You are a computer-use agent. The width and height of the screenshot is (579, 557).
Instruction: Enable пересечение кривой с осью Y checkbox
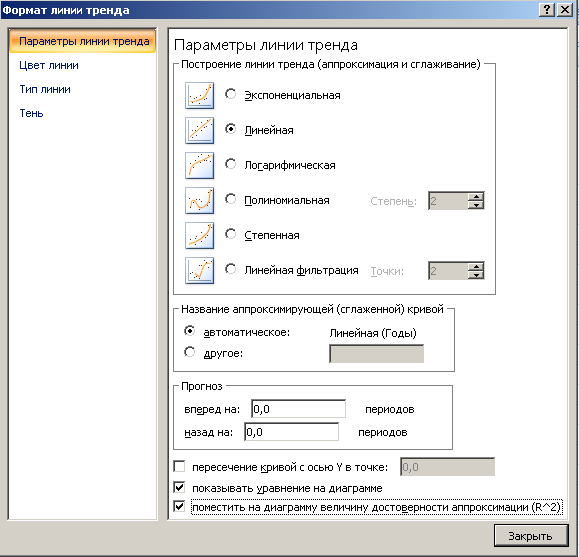pos(179,467)
